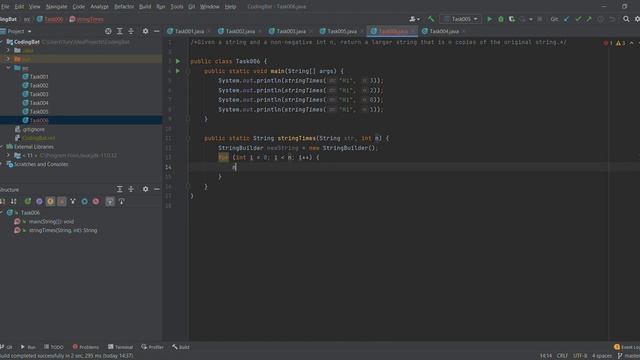Commit changes with the green checkmark icon

click(578, 19)
